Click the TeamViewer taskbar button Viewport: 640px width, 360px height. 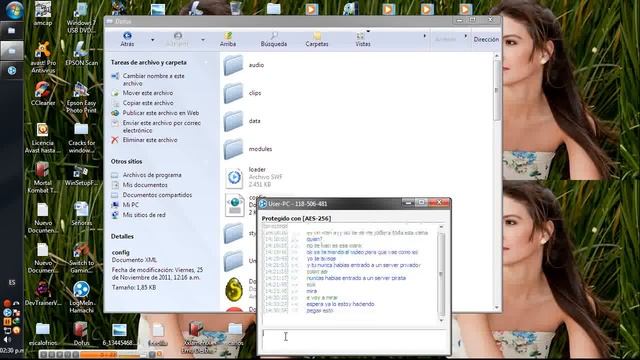(x=11, y=71)
